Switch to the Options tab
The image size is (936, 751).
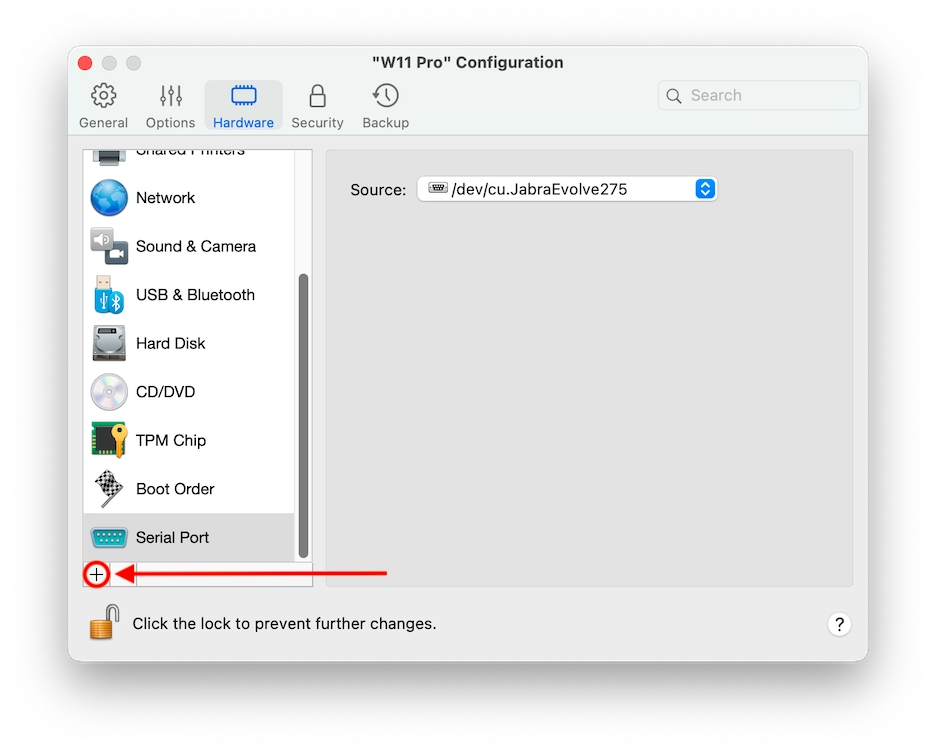pos(170,107)
